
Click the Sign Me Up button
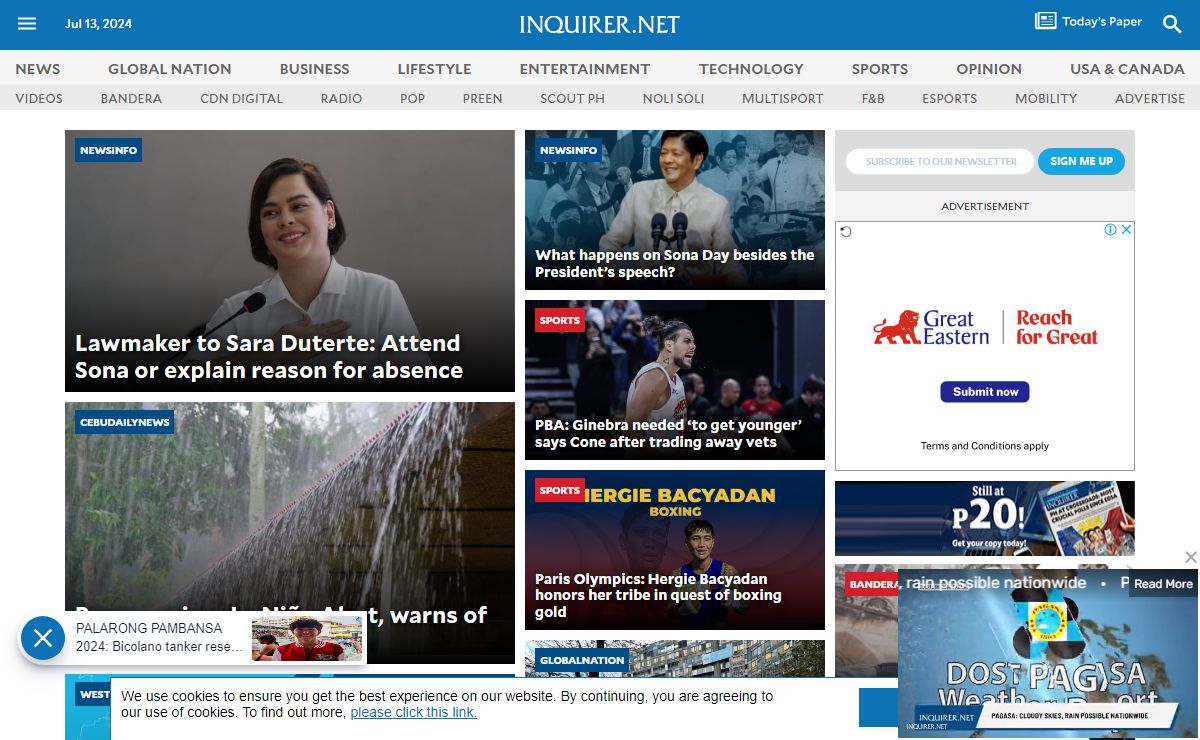click(1081, 161)
